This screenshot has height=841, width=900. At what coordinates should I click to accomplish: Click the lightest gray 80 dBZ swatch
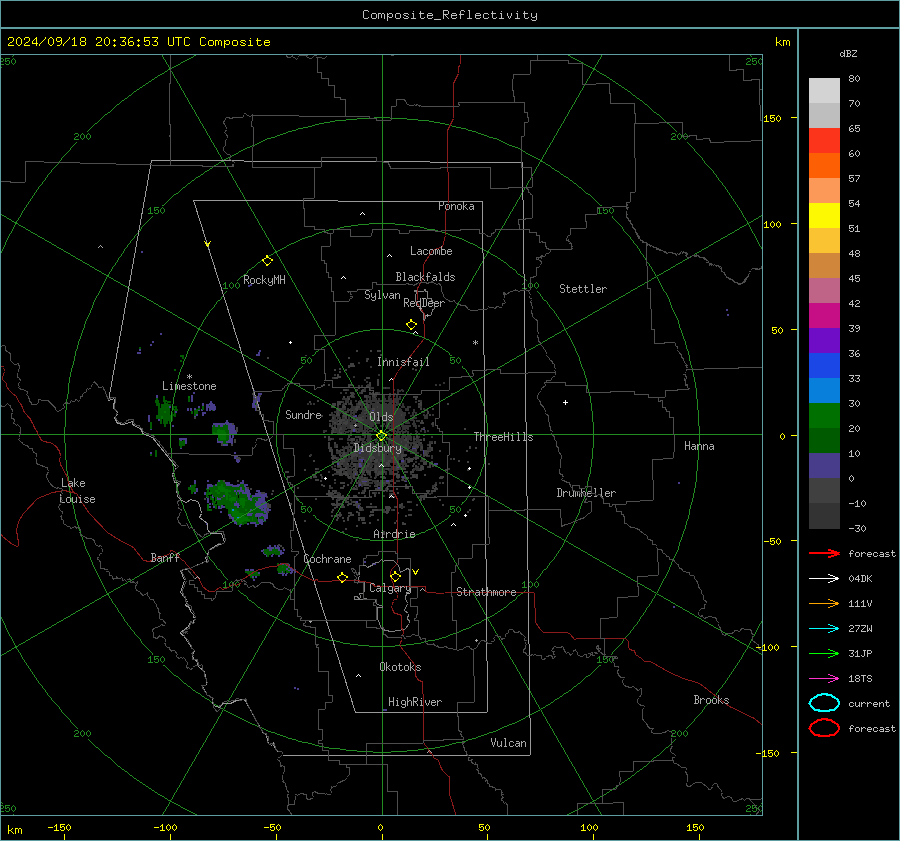click(x=824, y=91)
